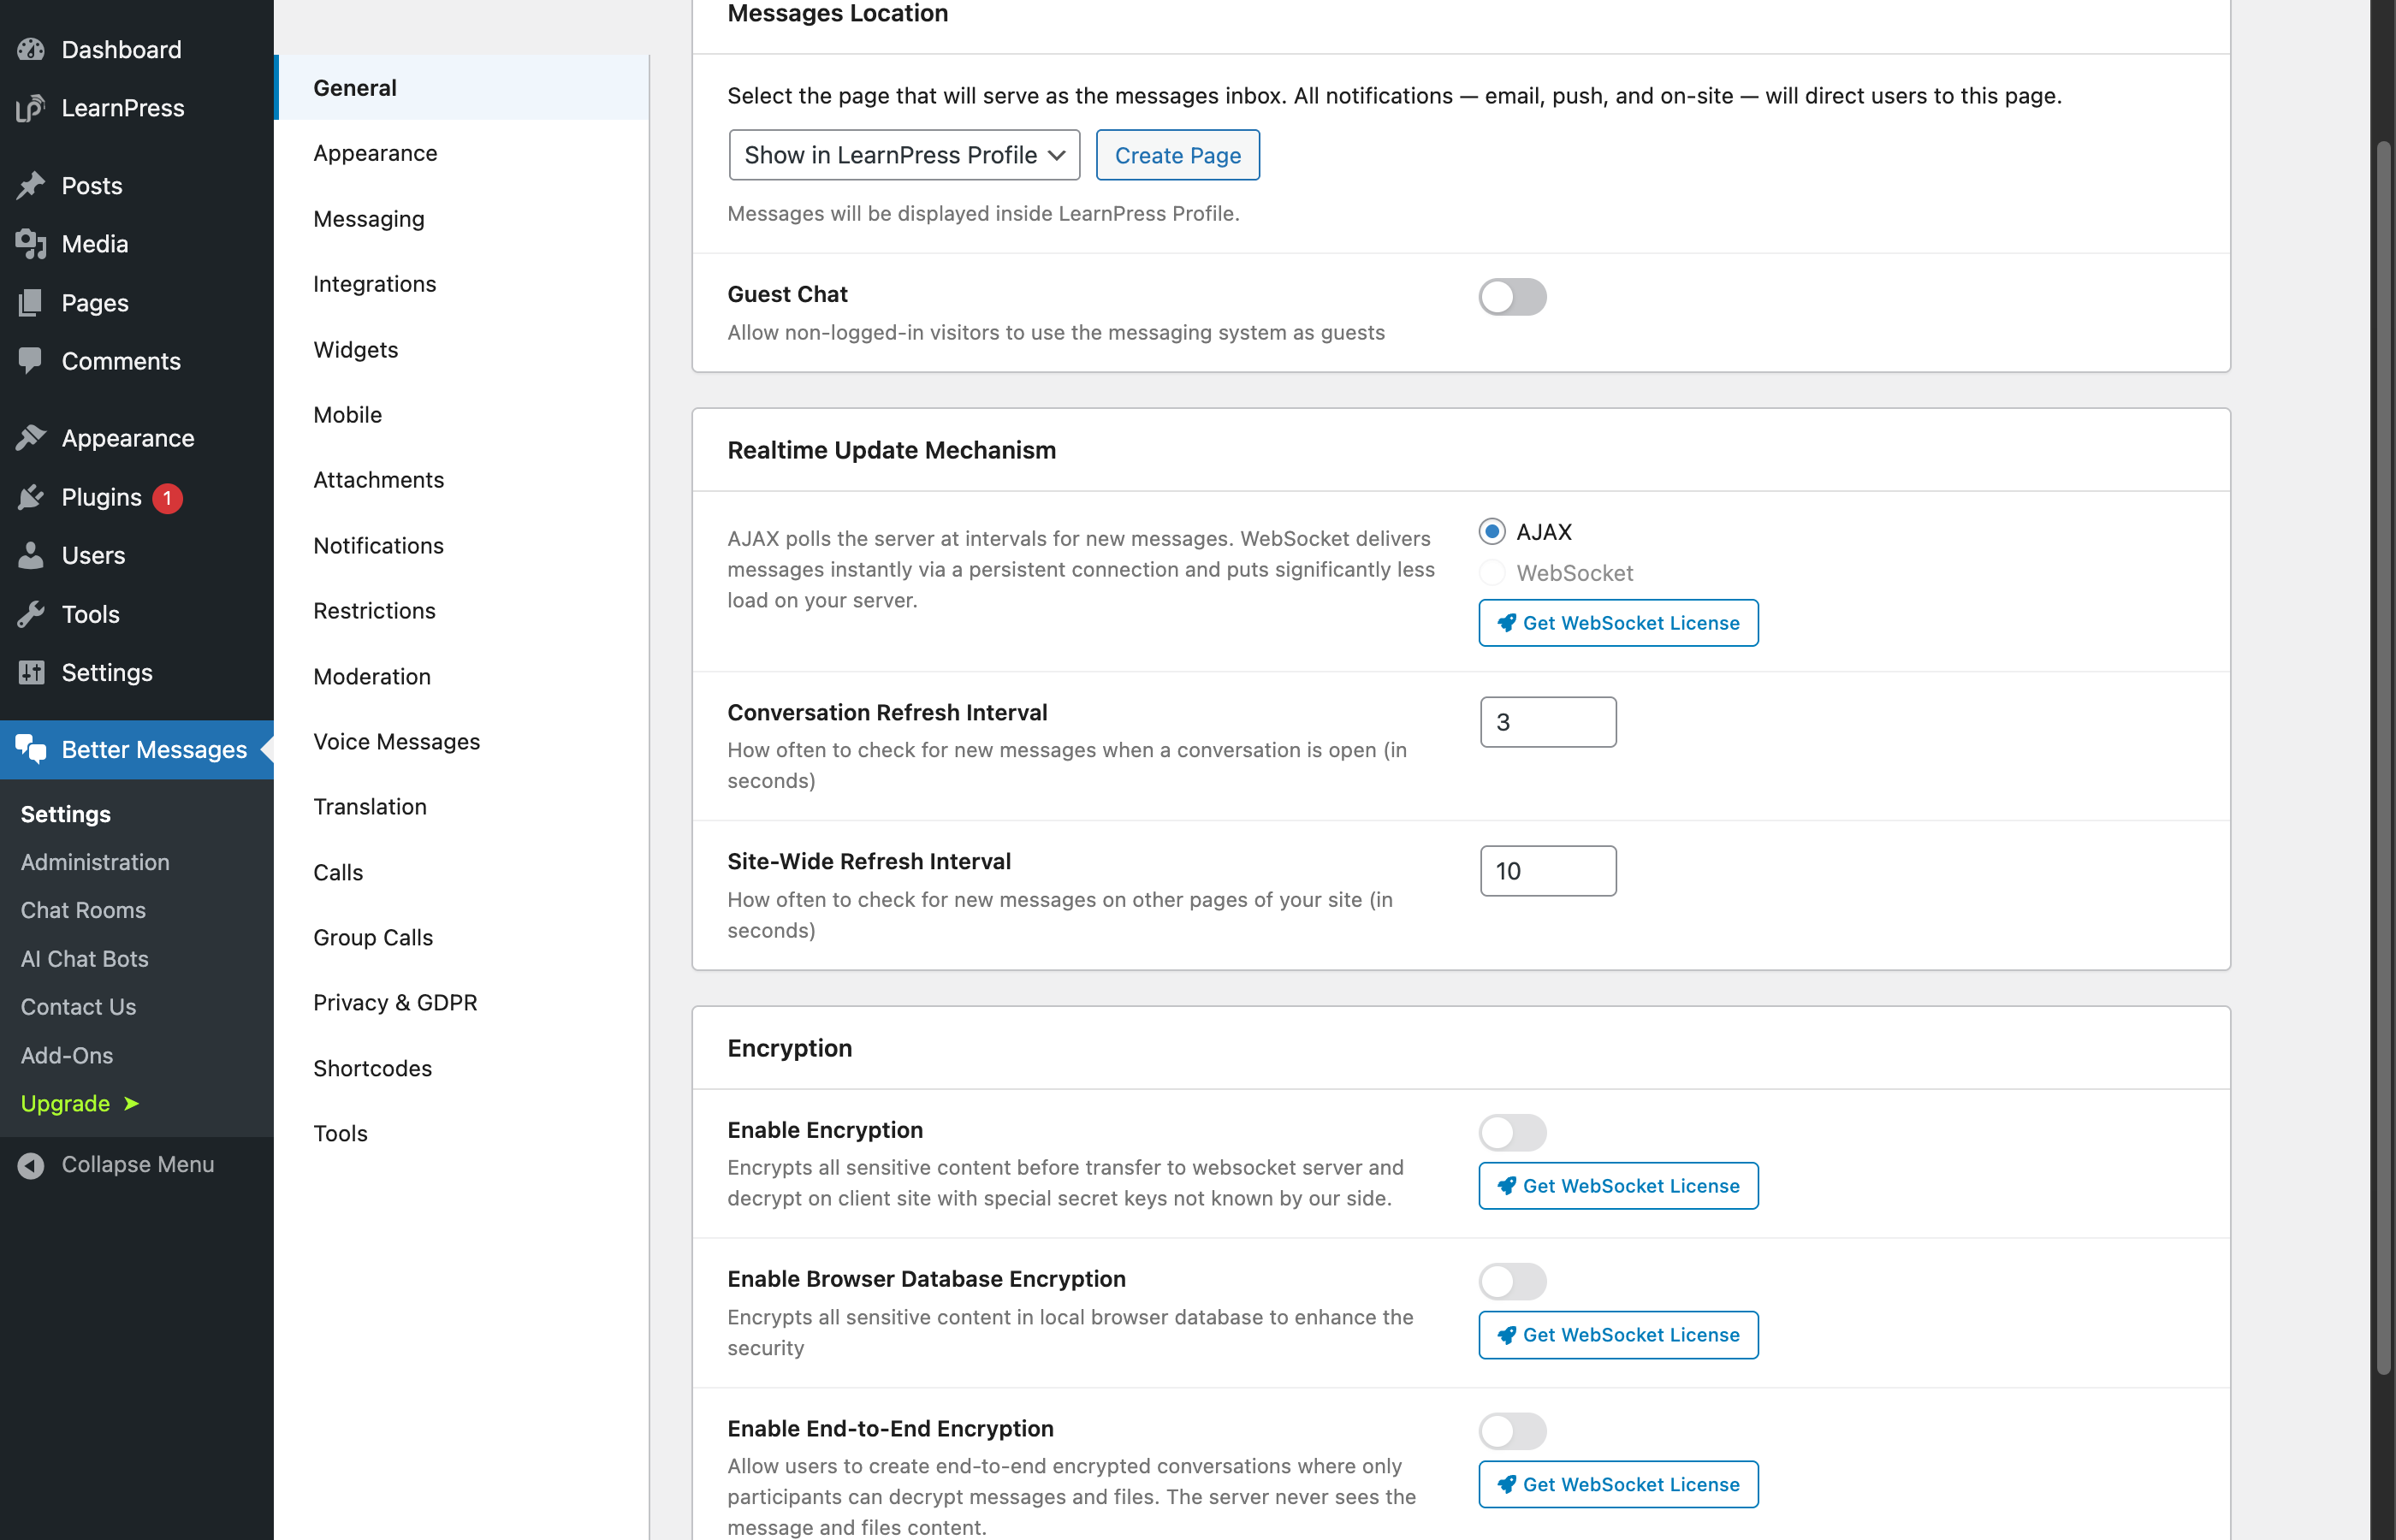The height and width of the screenshot is (1540, 2396).
Task: Click the Posts pushpin icon
Action: point(31,185)
